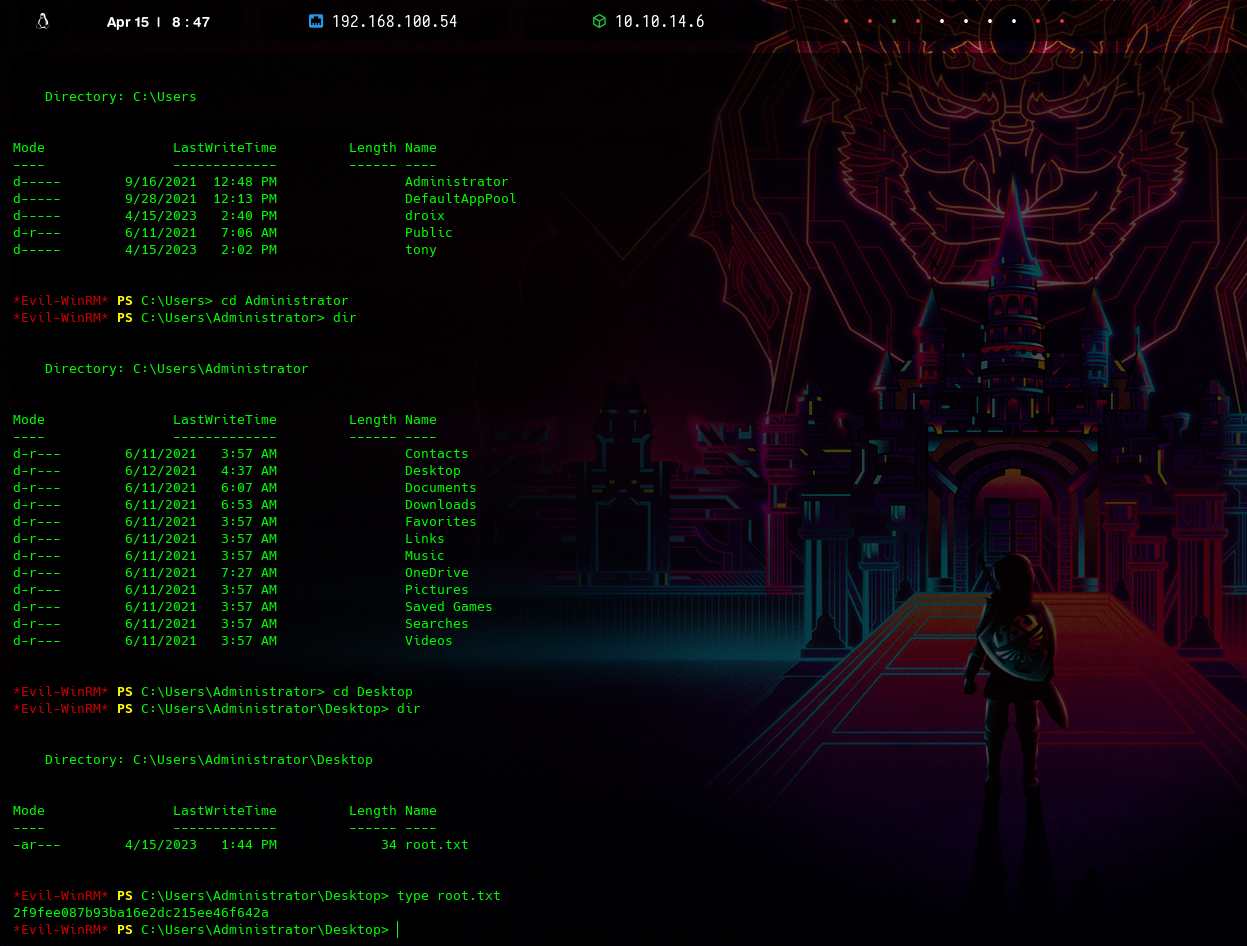
Task: Select the last red workspace dot
Action: point(1062,21)
